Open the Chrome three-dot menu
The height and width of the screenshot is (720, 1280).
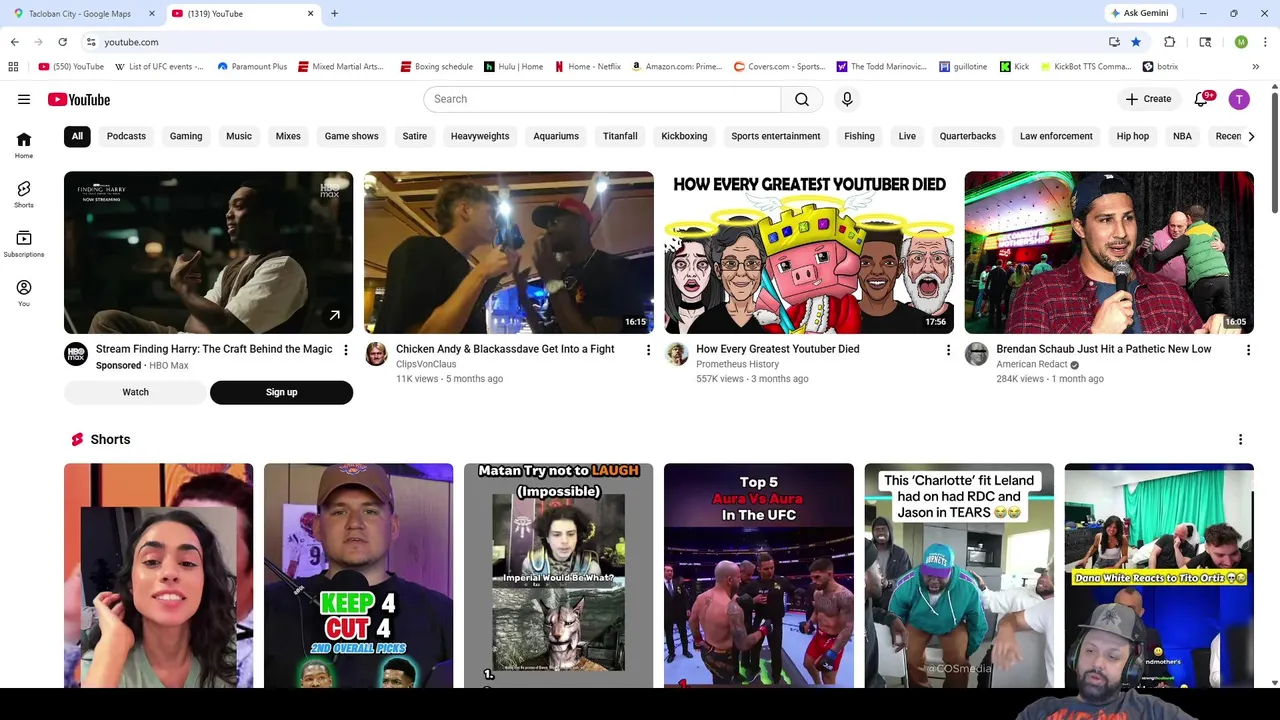coord(1265,42)
